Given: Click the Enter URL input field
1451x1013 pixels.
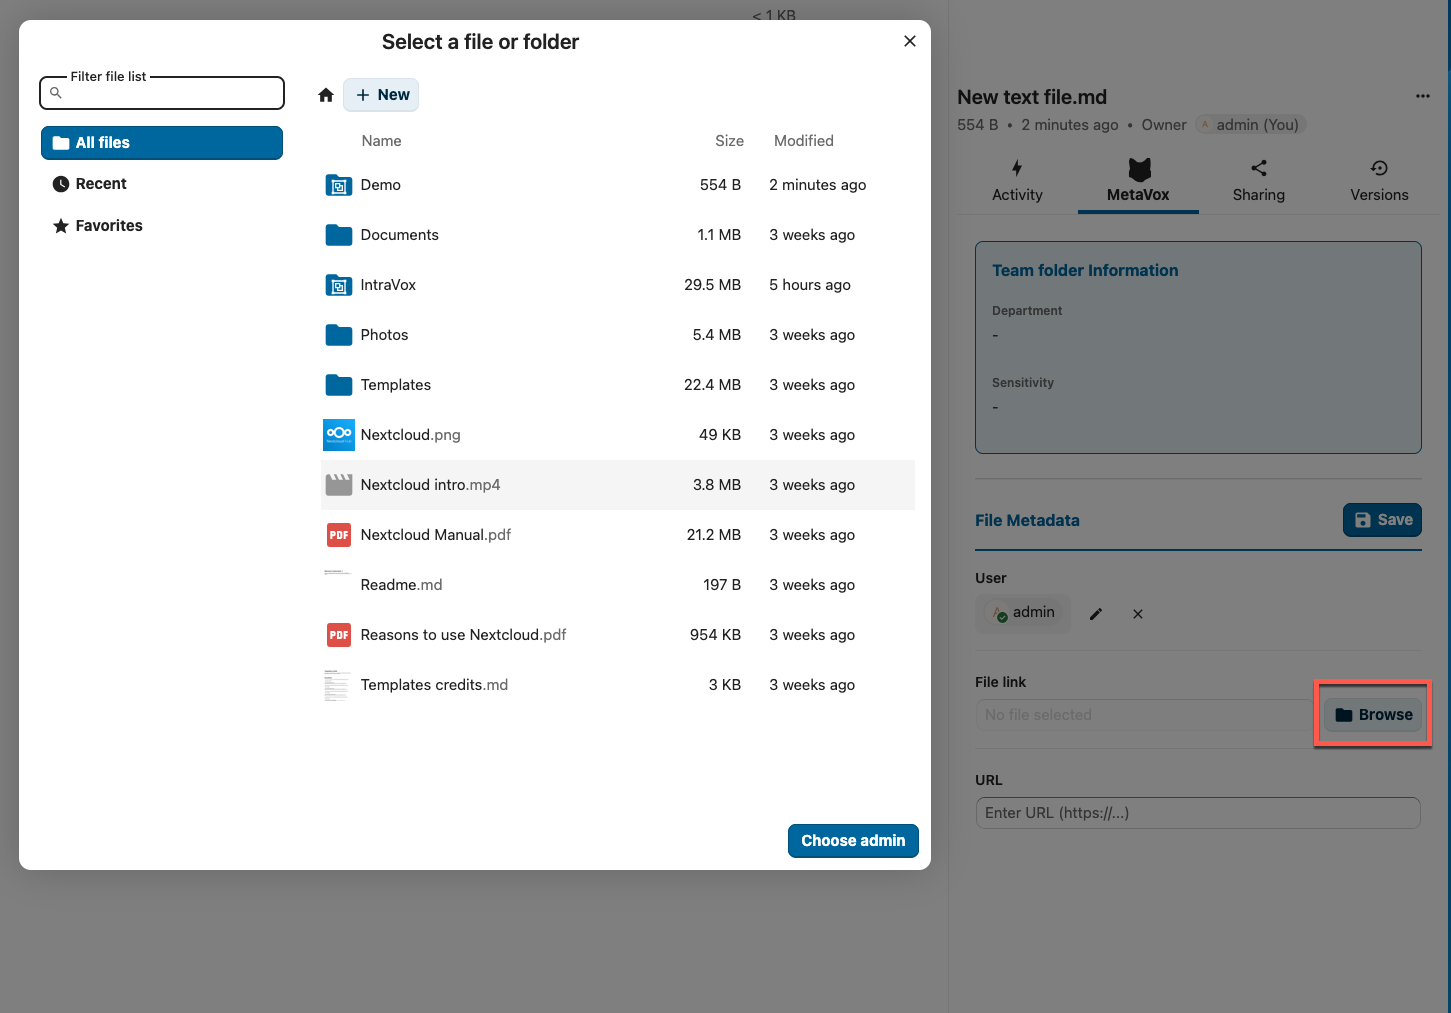Looking at the screenshot, I should 1198,813.
